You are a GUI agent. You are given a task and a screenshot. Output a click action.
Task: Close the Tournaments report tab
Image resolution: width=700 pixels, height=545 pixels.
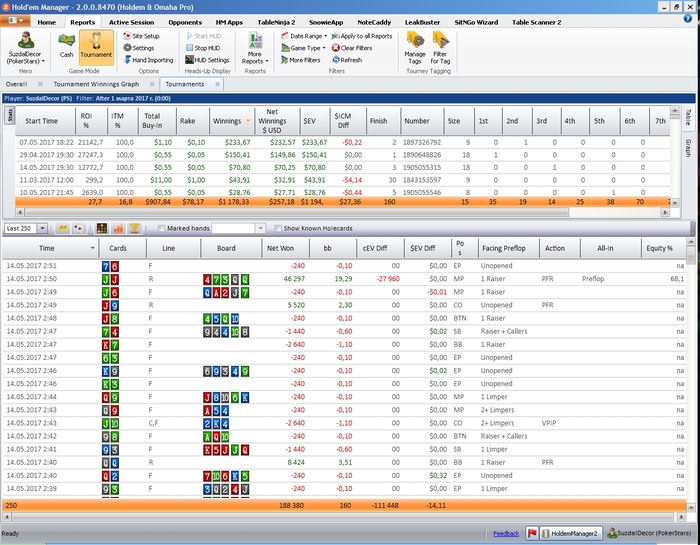pyautogui.click(x=217, y=84)
